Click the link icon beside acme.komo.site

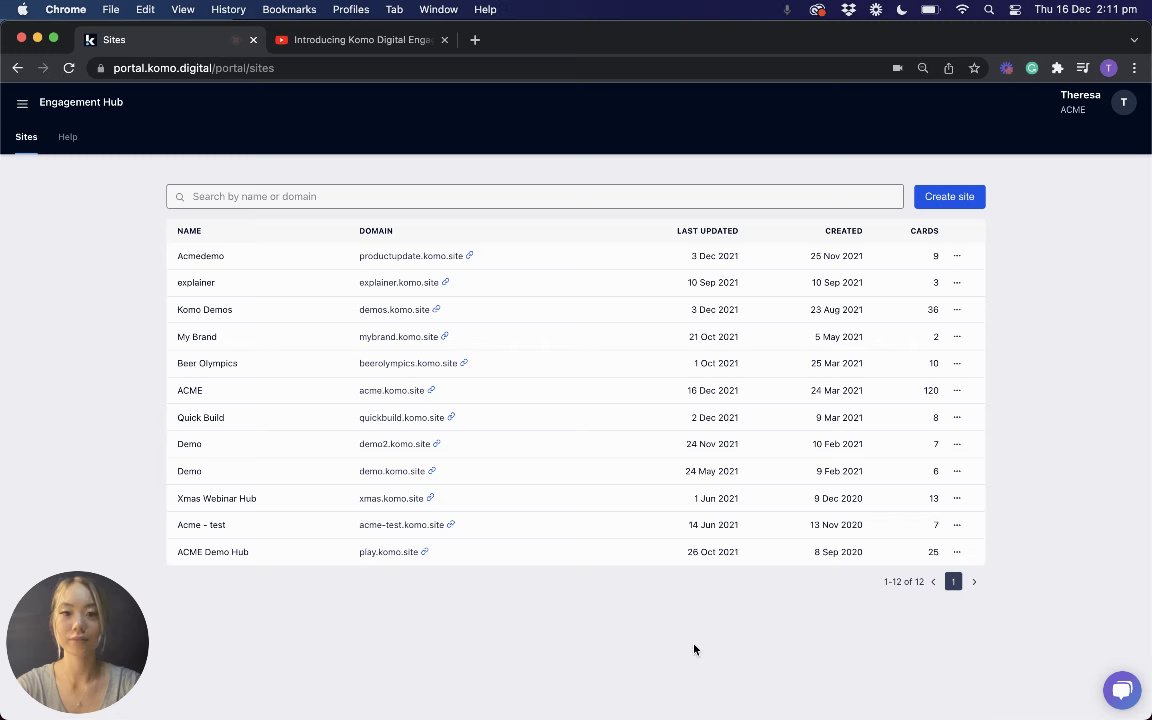pos(431,390)
